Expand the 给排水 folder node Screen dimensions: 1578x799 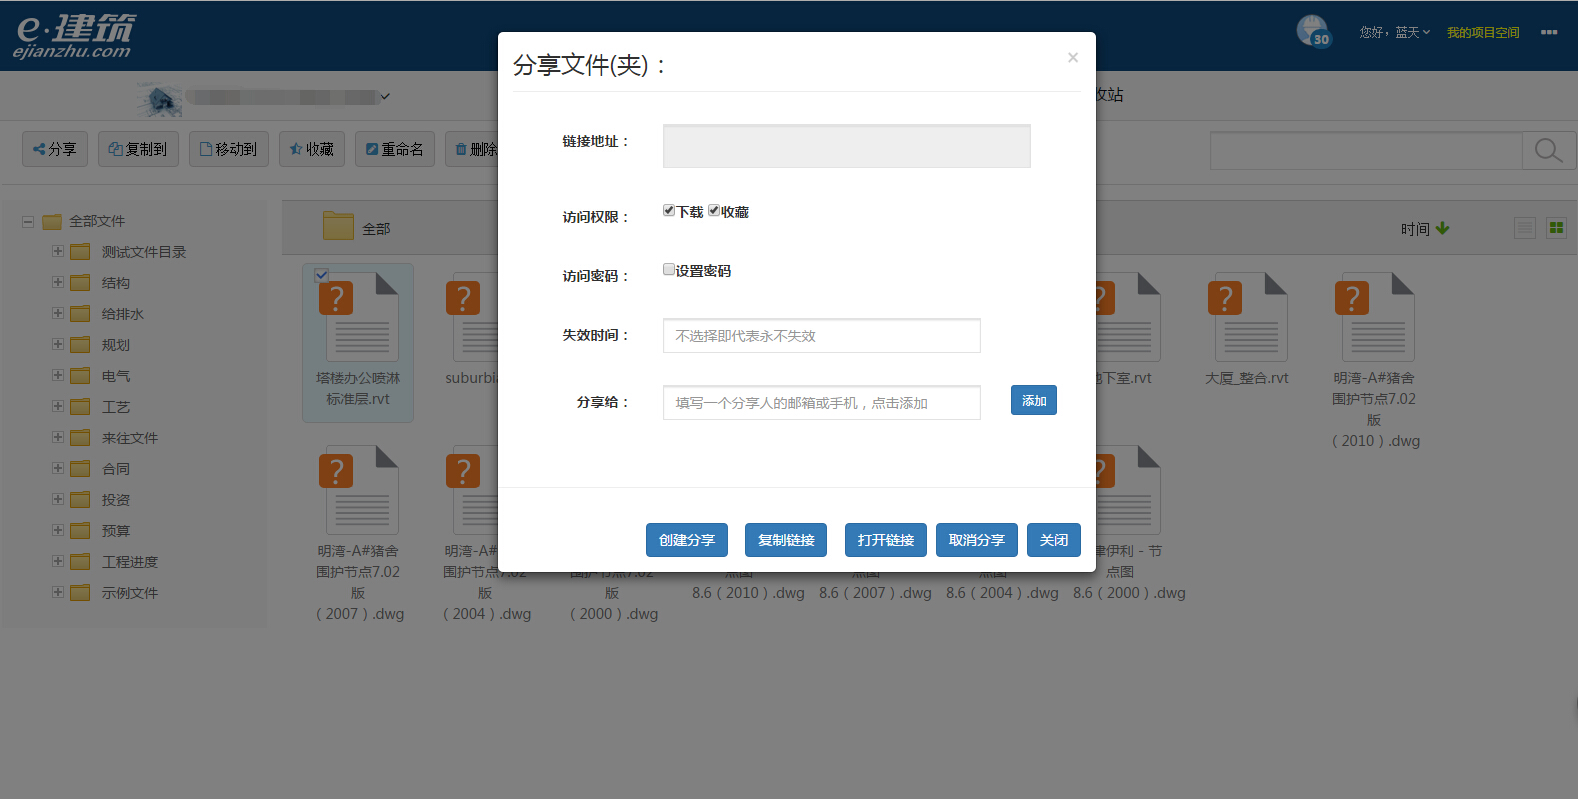(58, 313)
